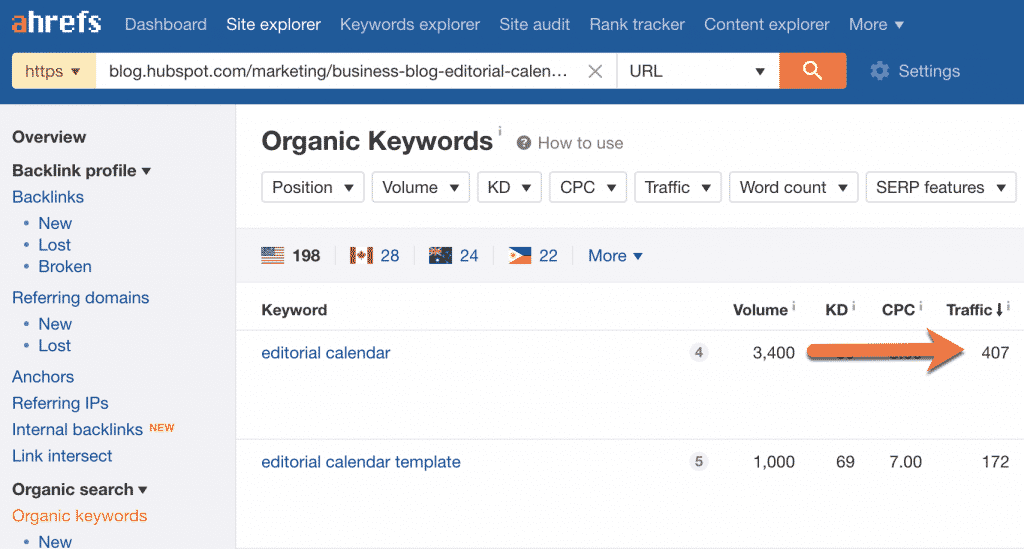Image resolution: width=1024 pixels, height=549 pixels.
Task: Open the editorial calendar keyword link
Action: pyautogui.click(x=326, y=353)
